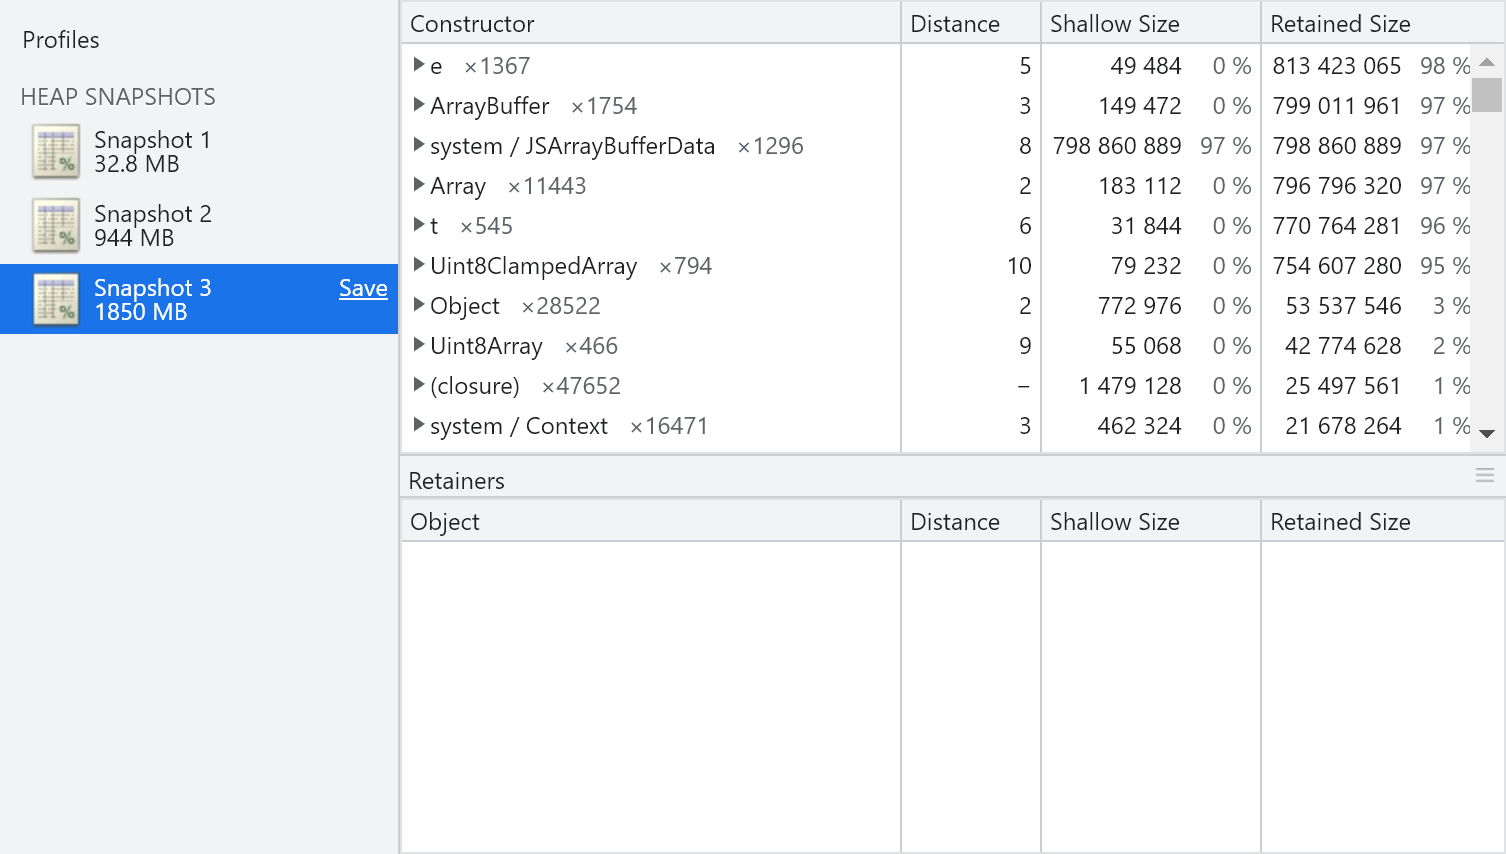The height and width of the screenshot is (854, 1506).
Task: Expand the Uint8ClampedArray row
Action: 419,265
